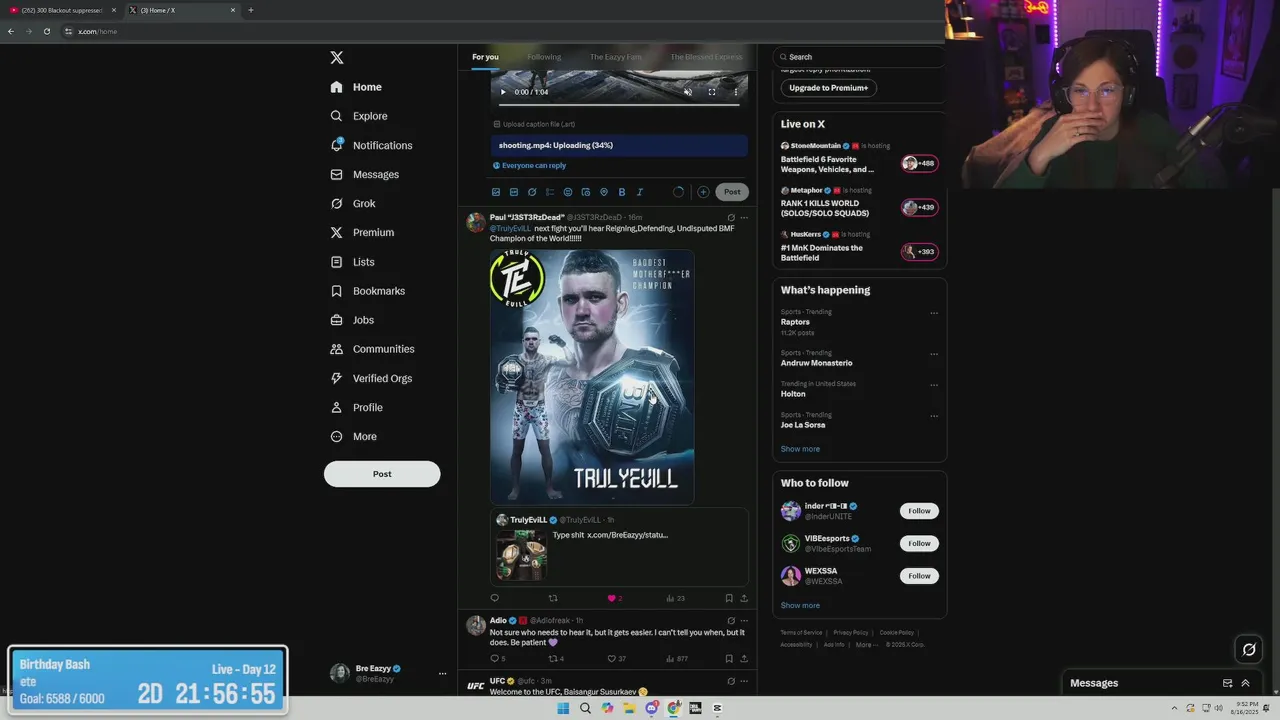The height and width of the screenshot is (720, 1280).
Task: Like Adio's post with 37 likes
Action: [x=616, y=659]
